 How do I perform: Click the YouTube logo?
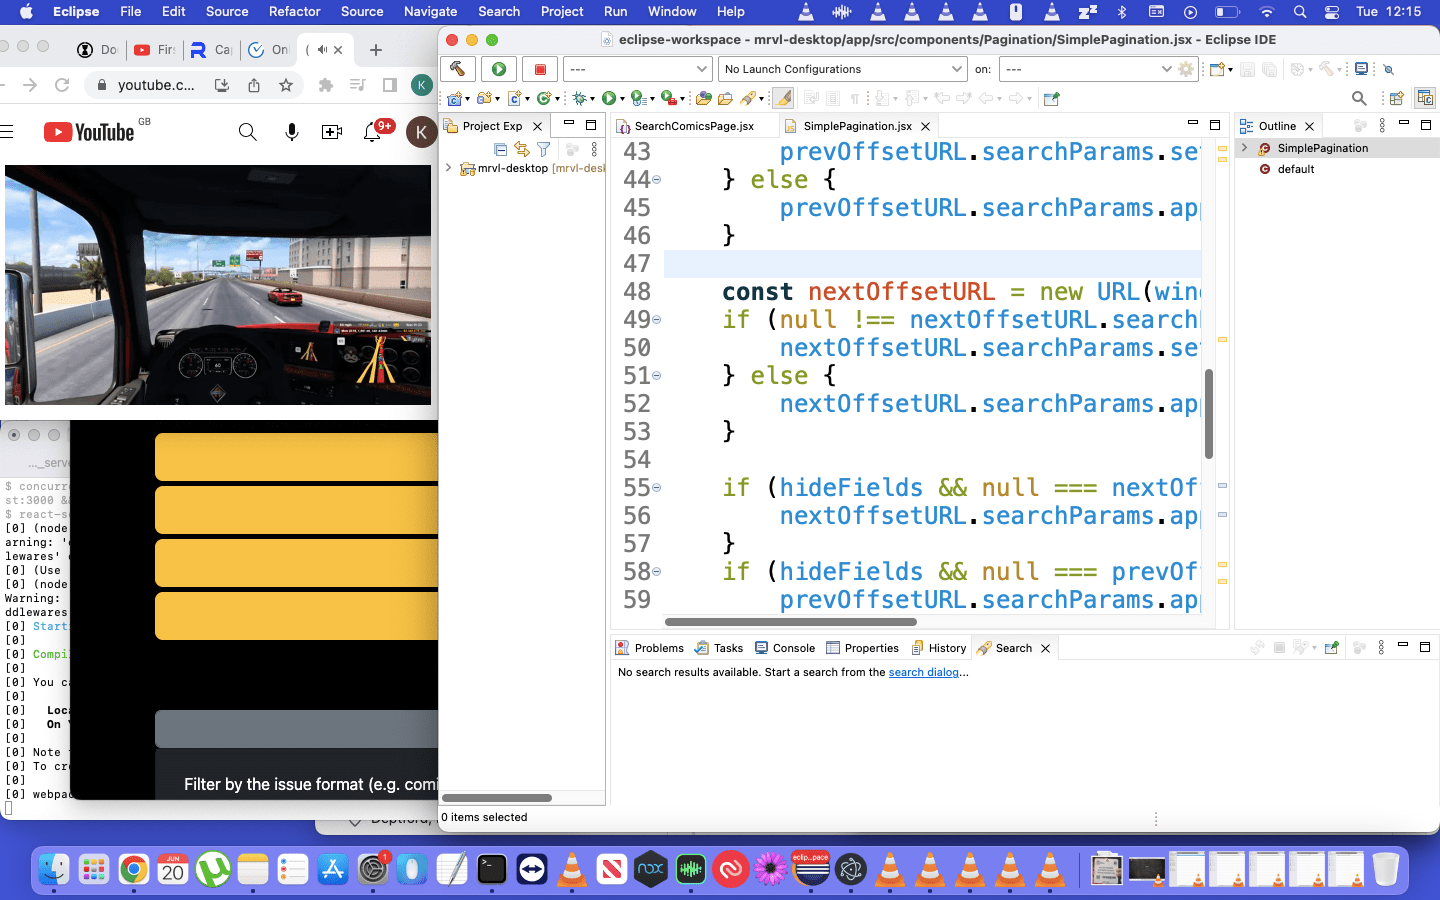point(89,132)
